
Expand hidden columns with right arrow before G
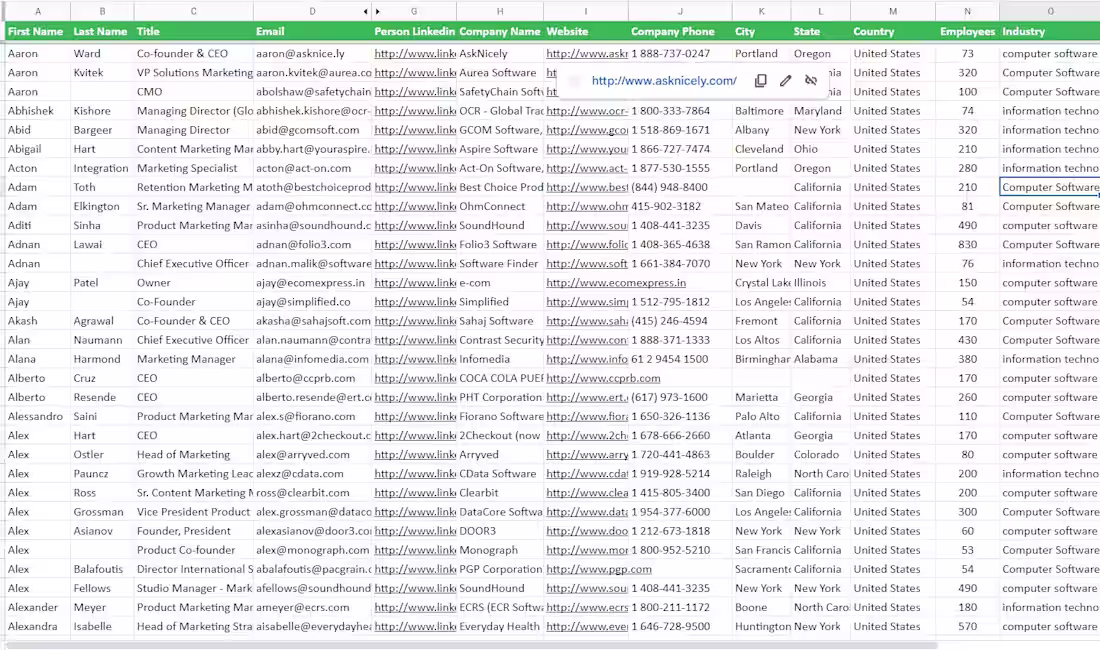(x=377, y=11)
